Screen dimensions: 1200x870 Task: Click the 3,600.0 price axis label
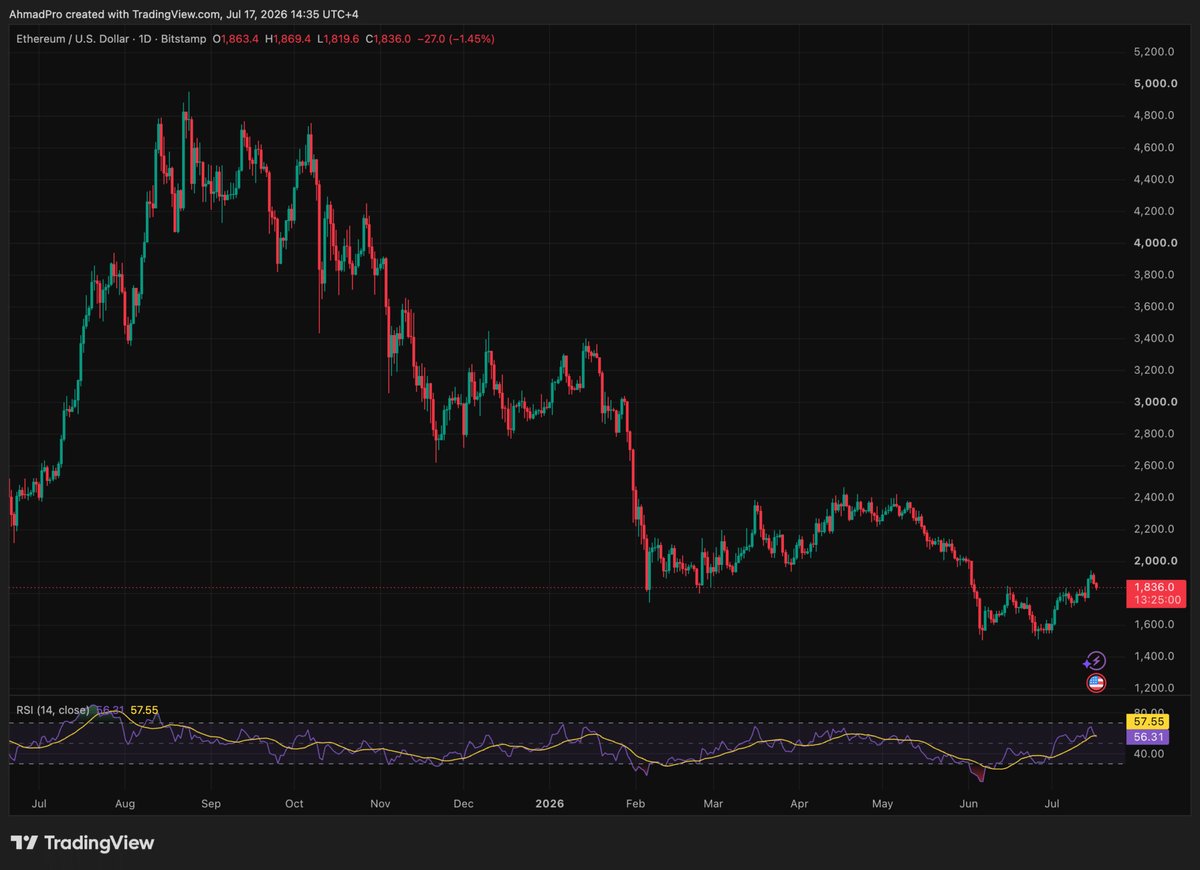[1152, 307]
